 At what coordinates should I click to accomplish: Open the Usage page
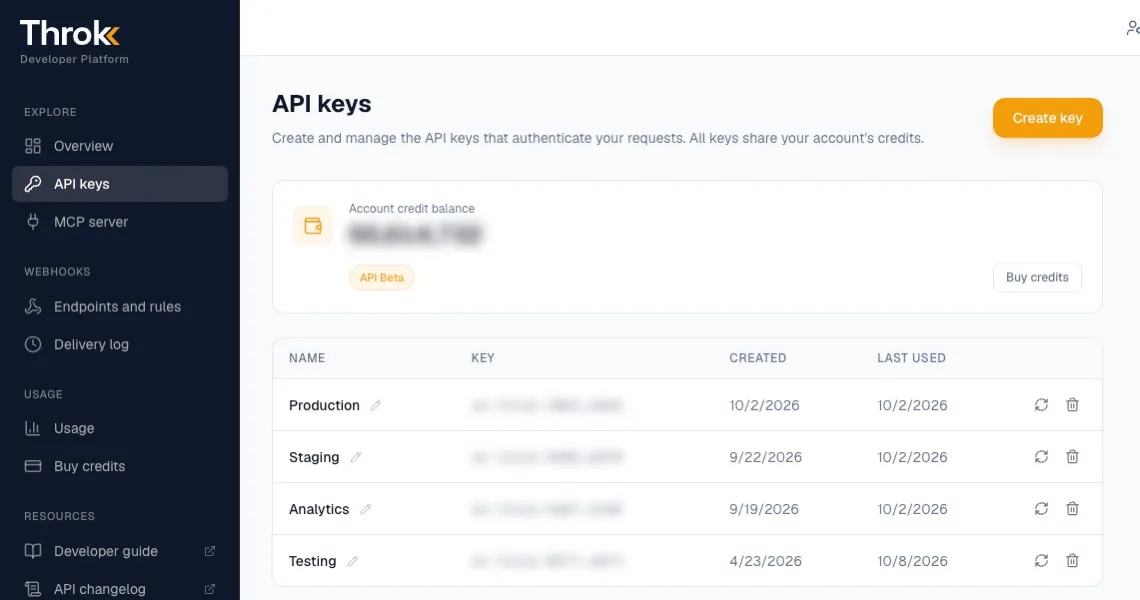tap(120, 428)
